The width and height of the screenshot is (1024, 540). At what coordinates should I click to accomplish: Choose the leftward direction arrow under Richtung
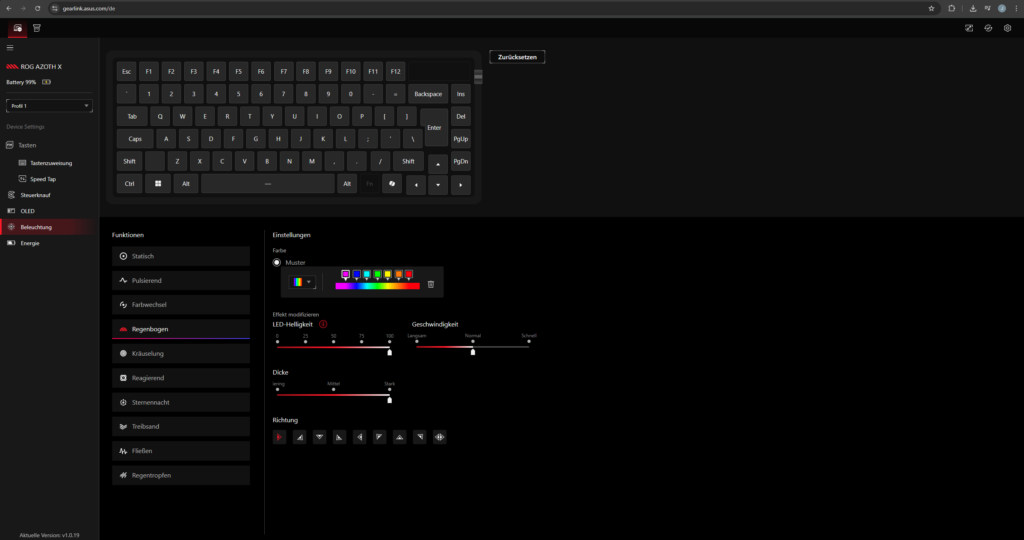(359, 437)
